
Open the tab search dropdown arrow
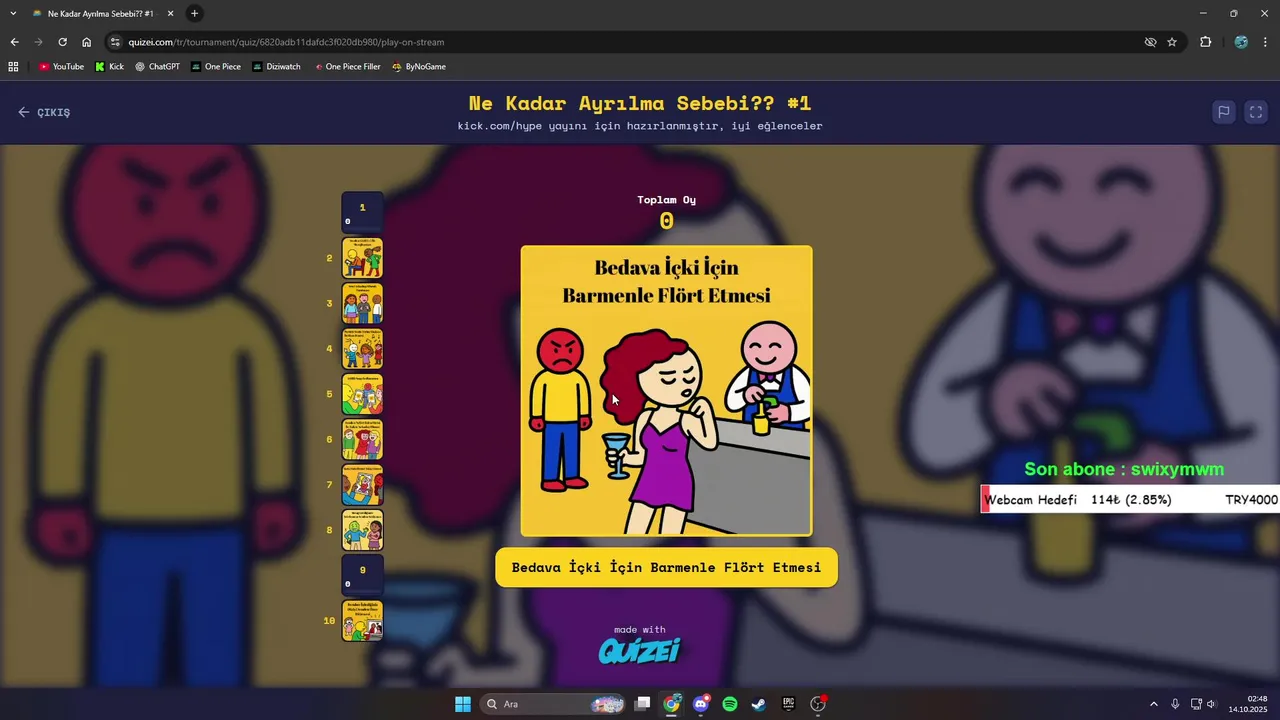coord(13,13)
